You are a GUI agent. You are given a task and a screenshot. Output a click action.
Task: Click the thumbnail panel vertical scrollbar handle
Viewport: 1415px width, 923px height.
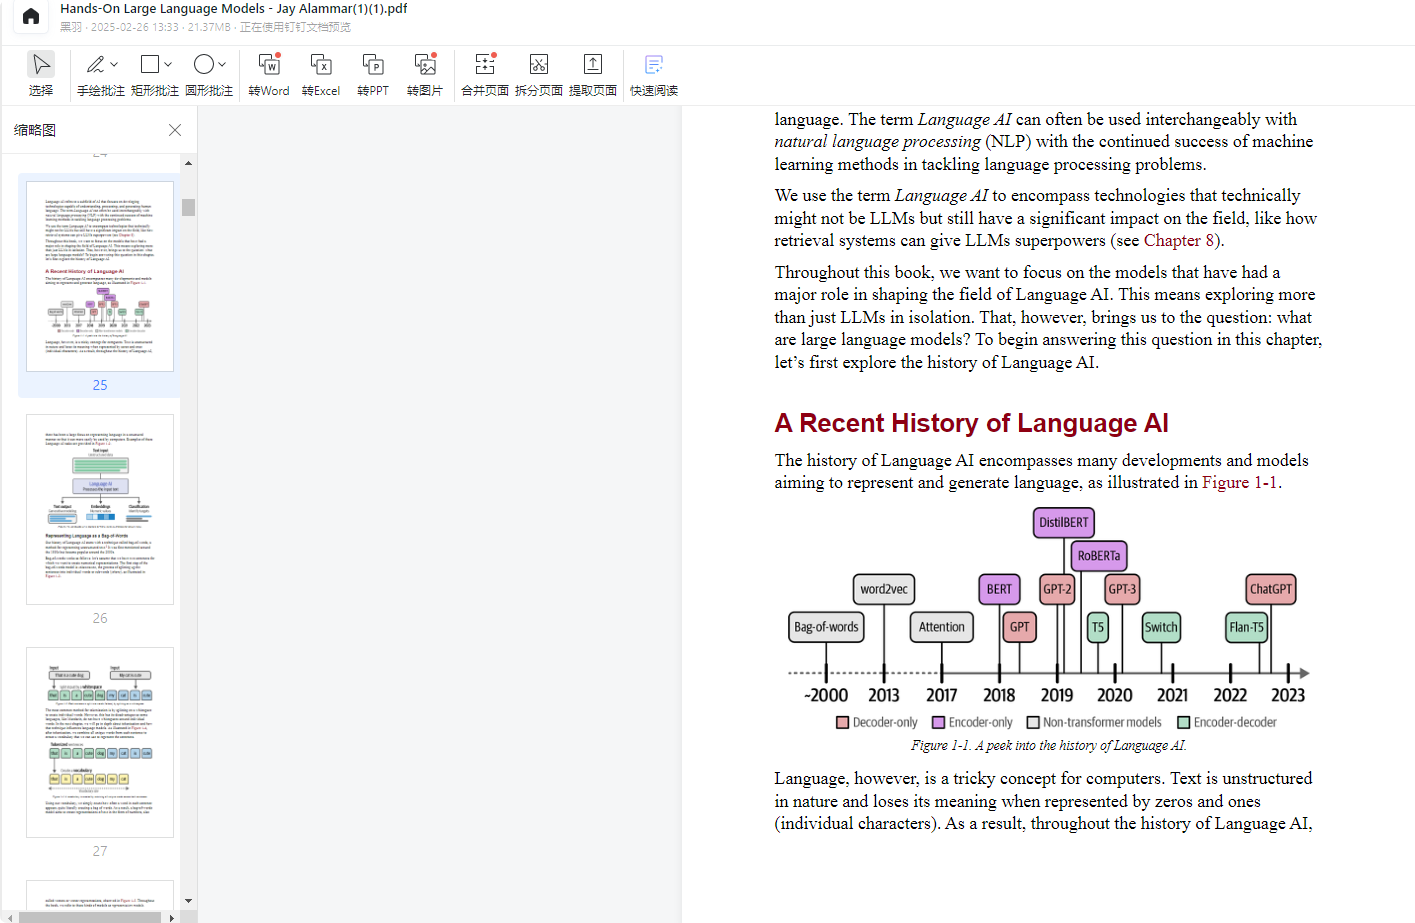pos(188,207)
